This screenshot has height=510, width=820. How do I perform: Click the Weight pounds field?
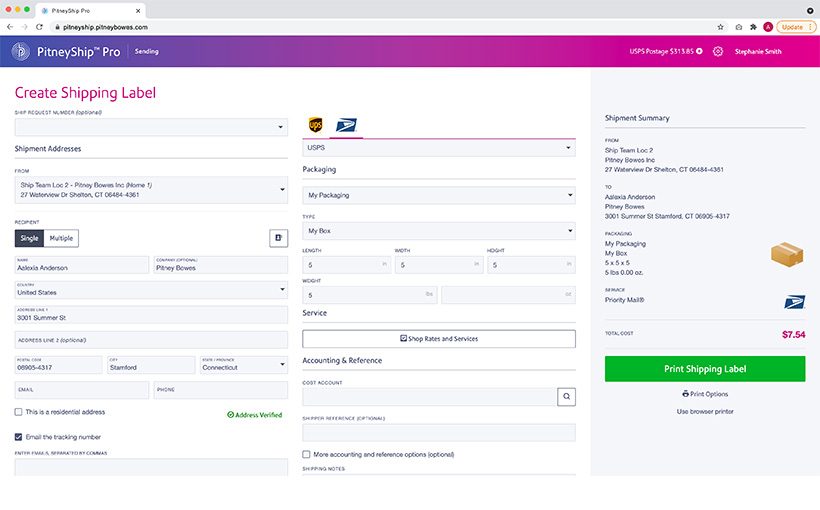click(370, 295)
